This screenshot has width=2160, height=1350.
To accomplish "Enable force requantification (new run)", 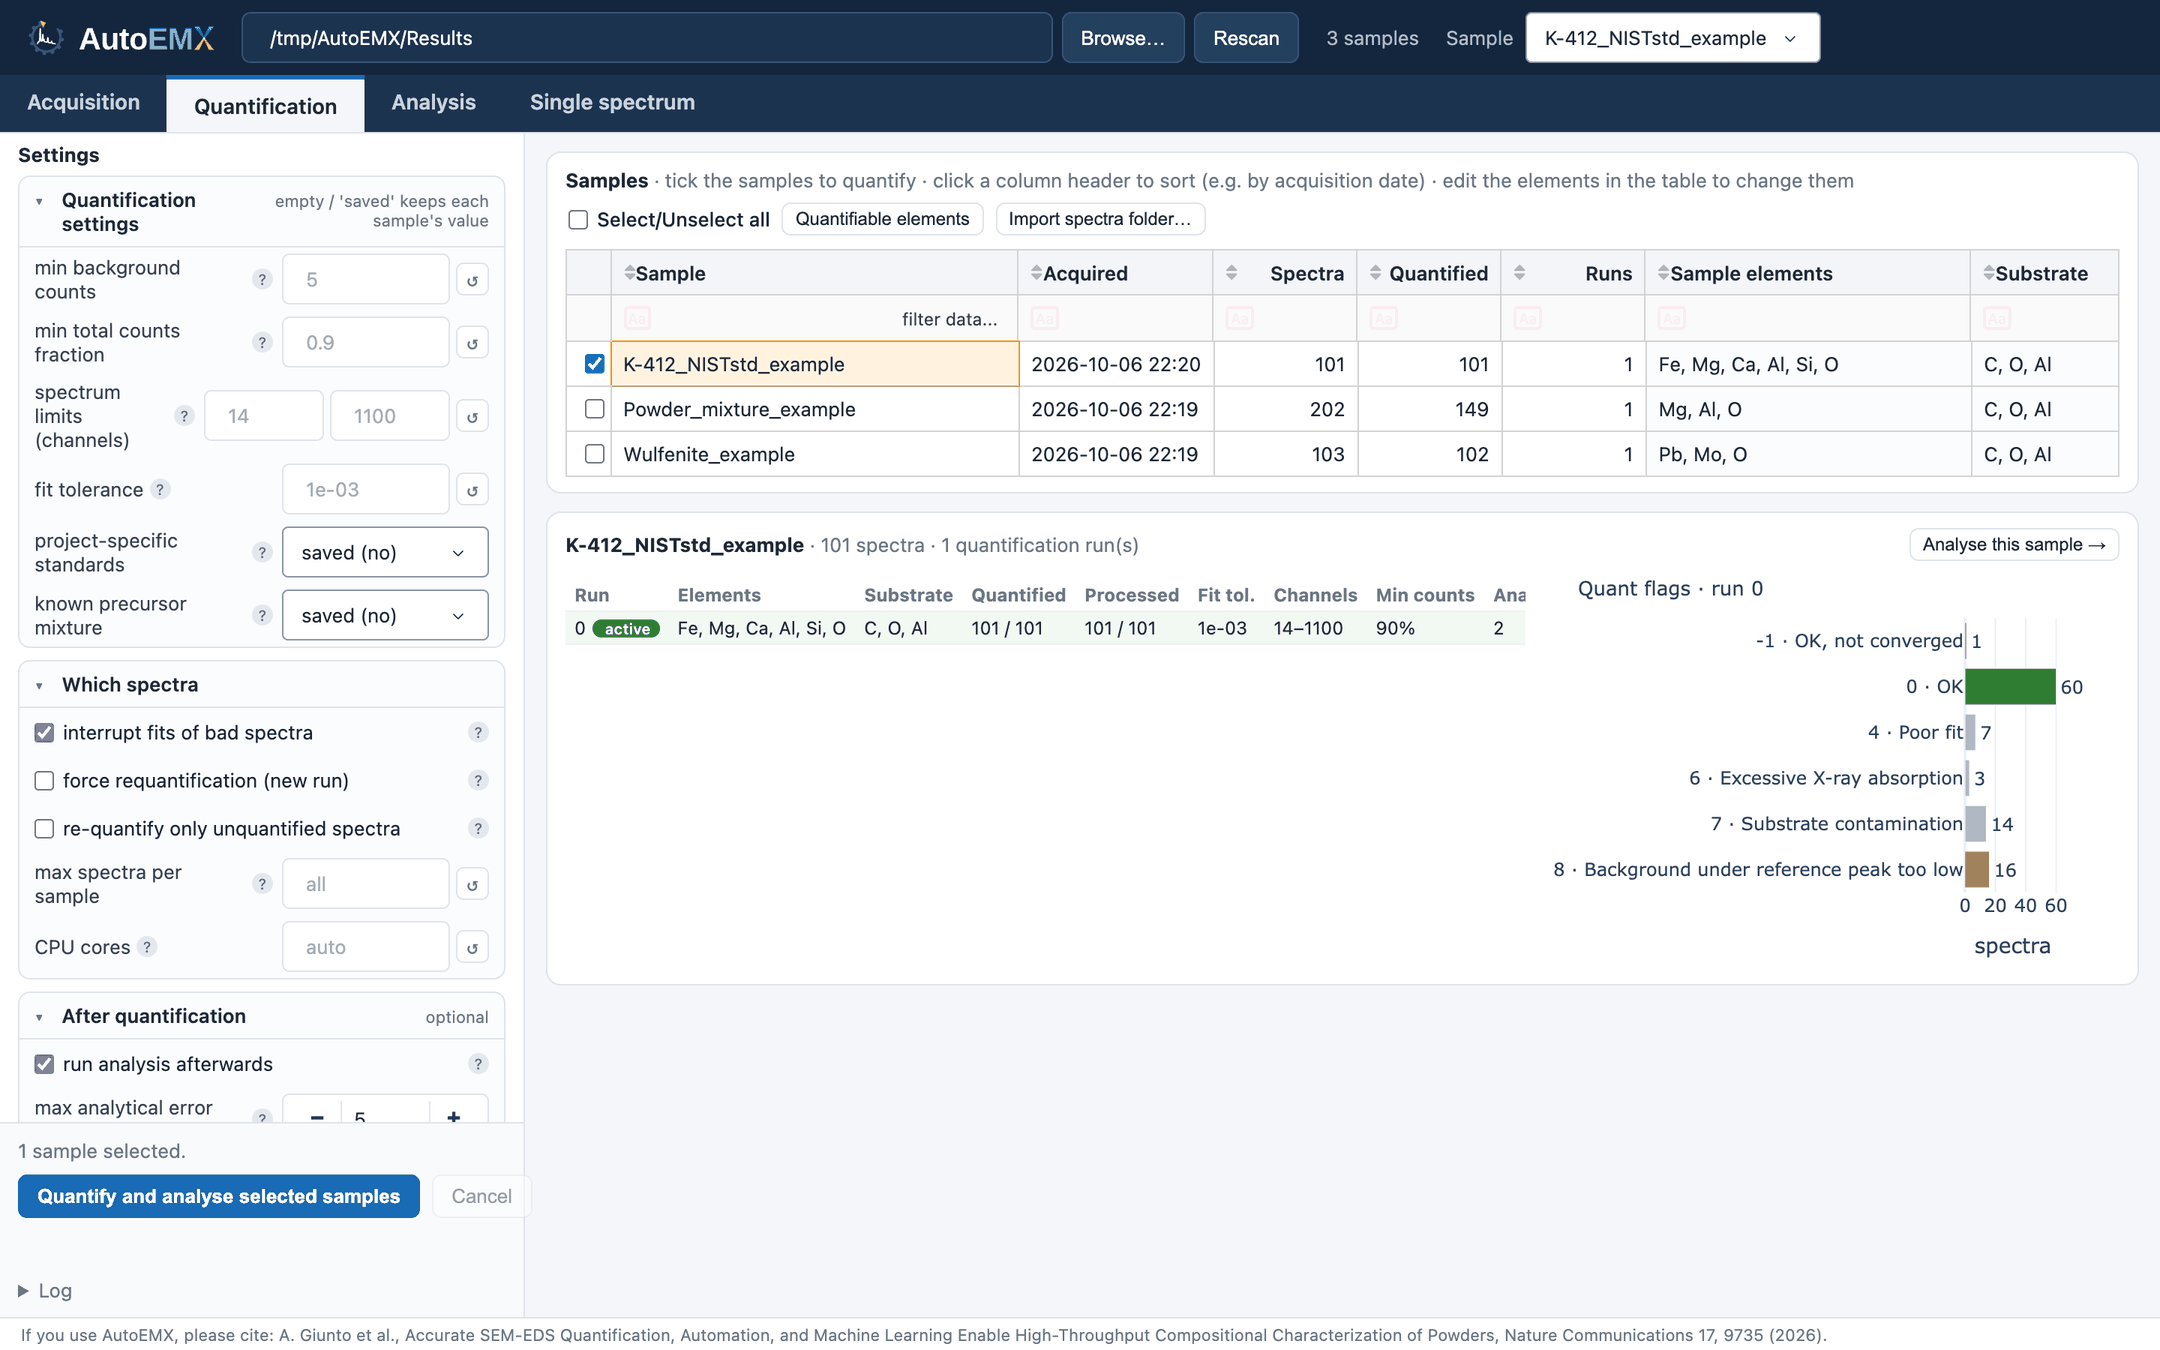I will pos(44,781).
